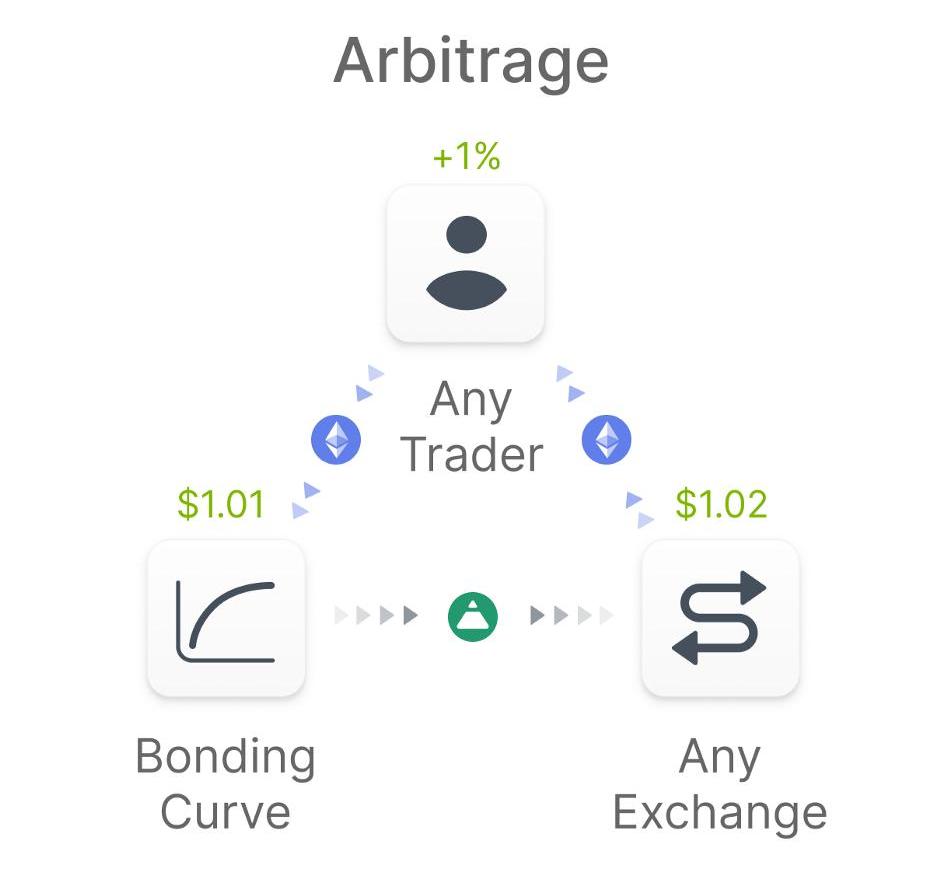This screenshot has width=933, height=873.
Task: Click the blue arrows above $1.02 price
Action: [640, 510]
